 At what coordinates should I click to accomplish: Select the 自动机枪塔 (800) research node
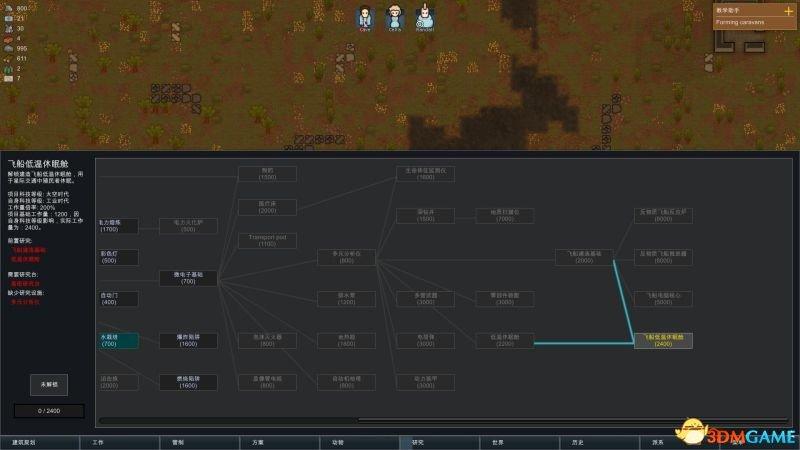pyautogui.click(x=346, y=383)
